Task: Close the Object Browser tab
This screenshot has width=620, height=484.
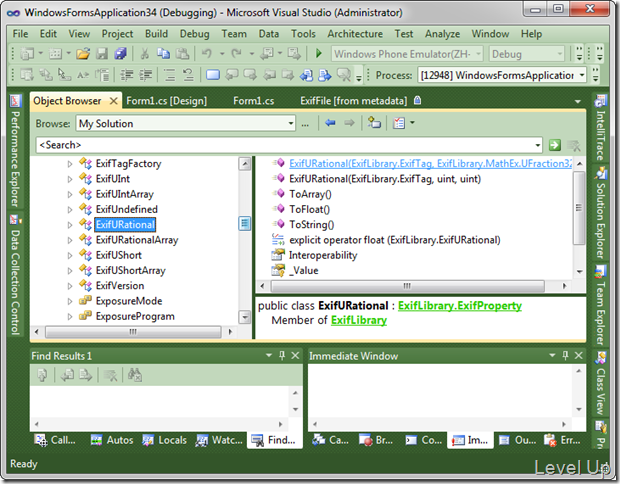Action: click(113, 101)
